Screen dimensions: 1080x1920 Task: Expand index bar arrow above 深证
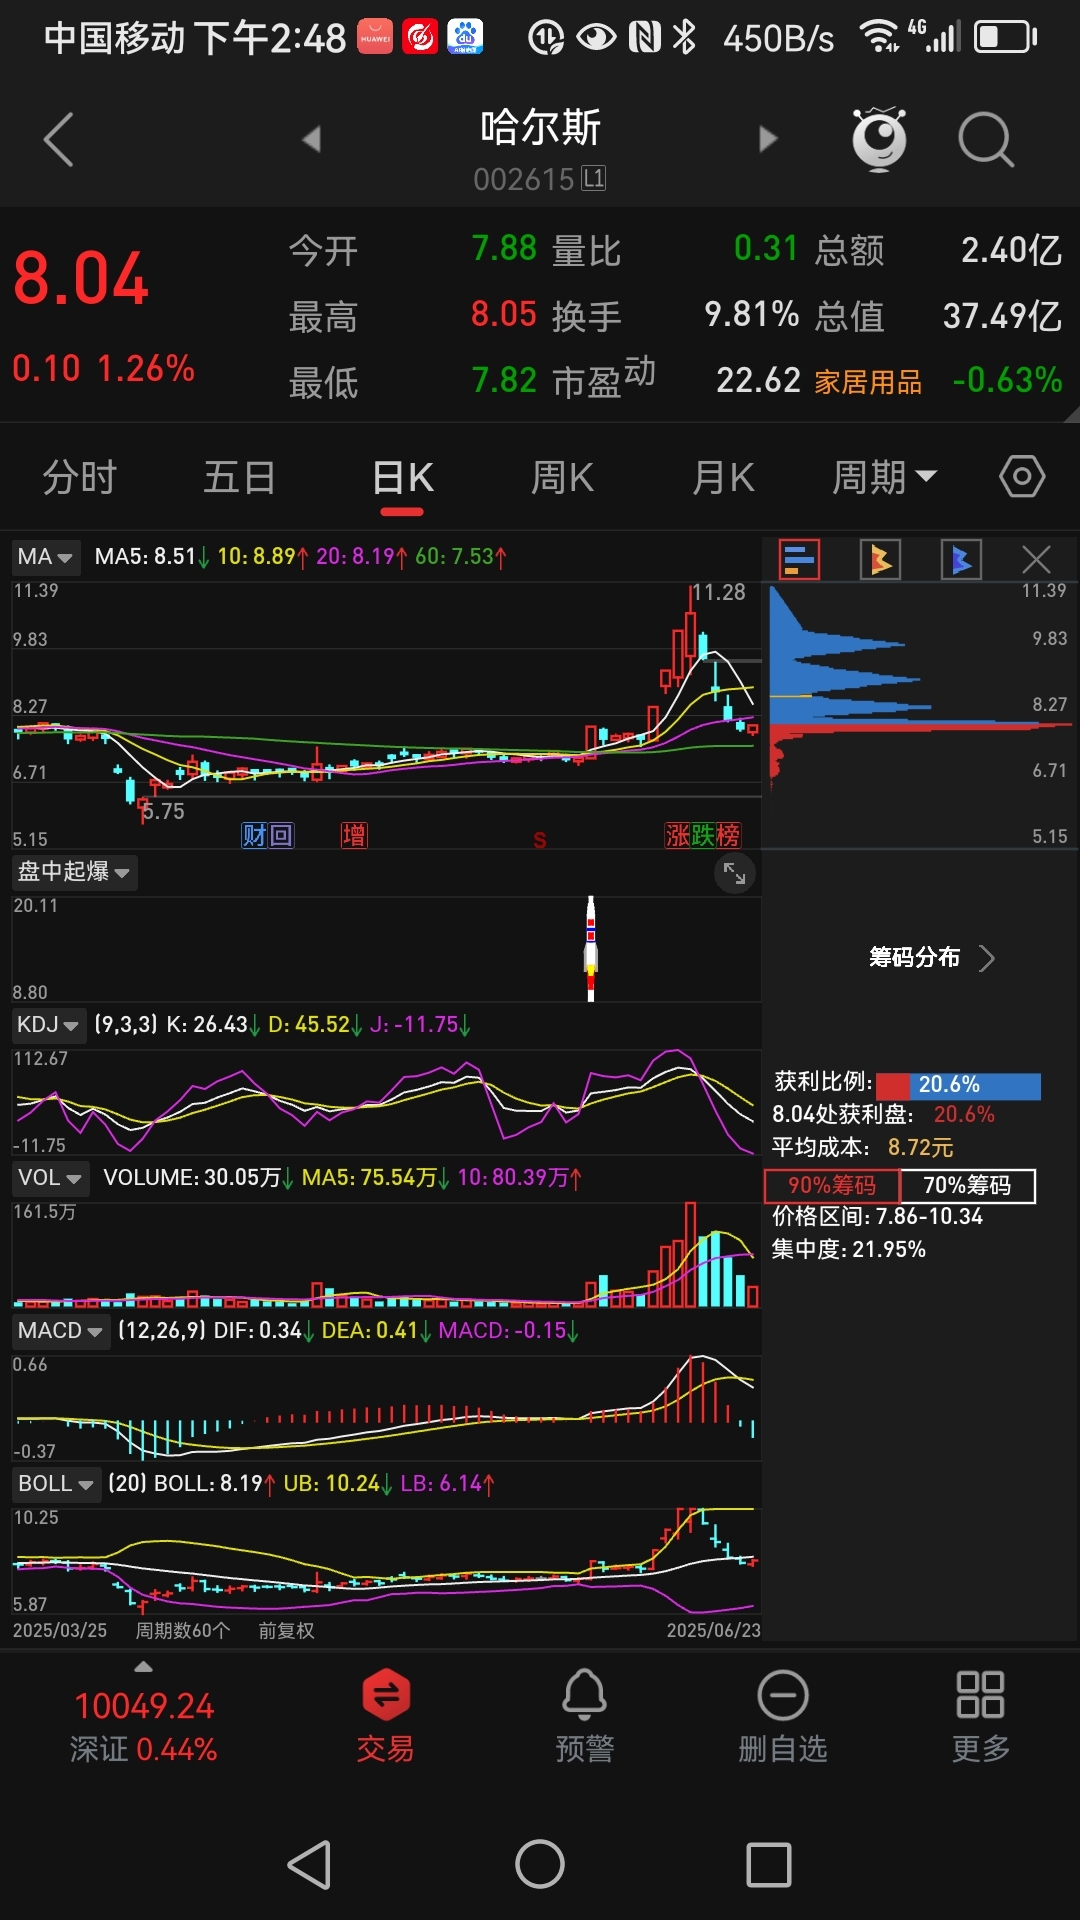pyautogui.click(x=143, y=1667)
